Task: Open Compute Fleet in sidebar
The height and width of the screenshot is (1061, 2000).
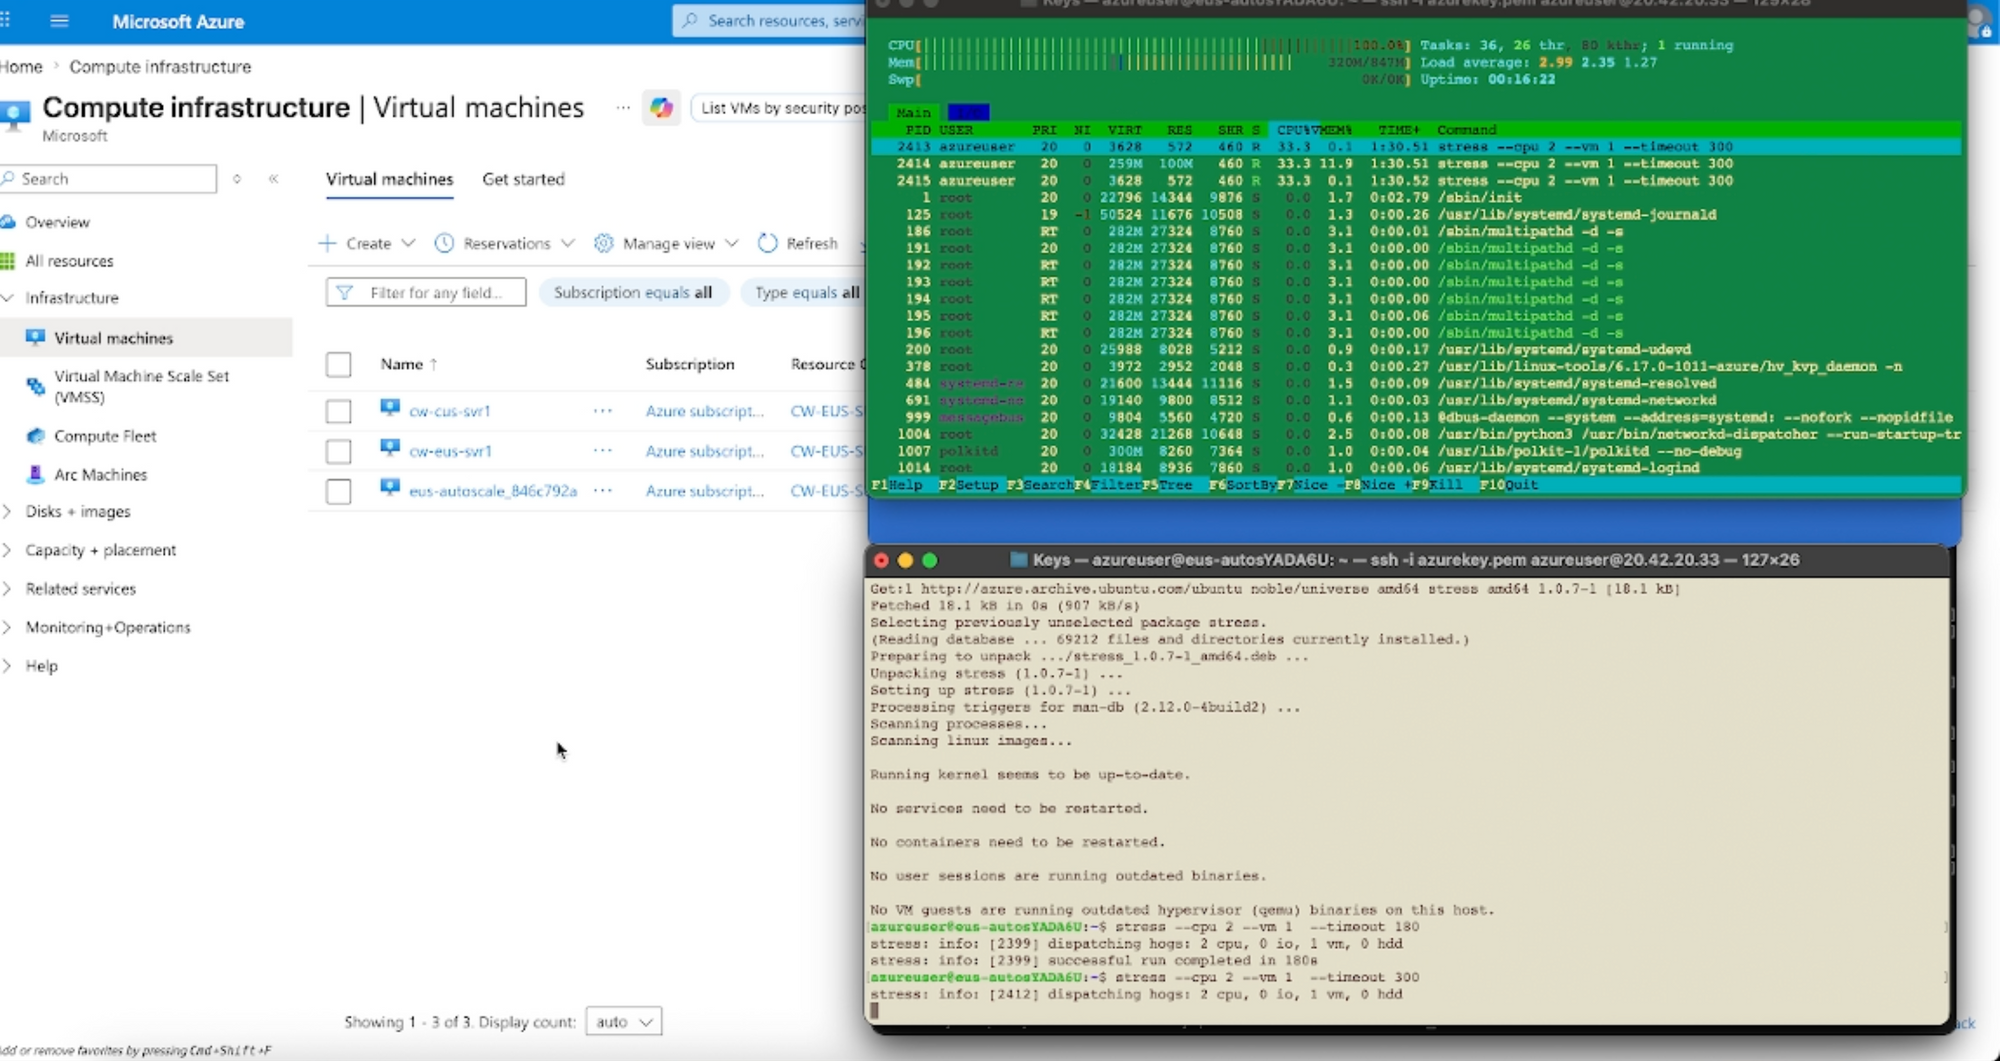Action: tap(105, 436)
